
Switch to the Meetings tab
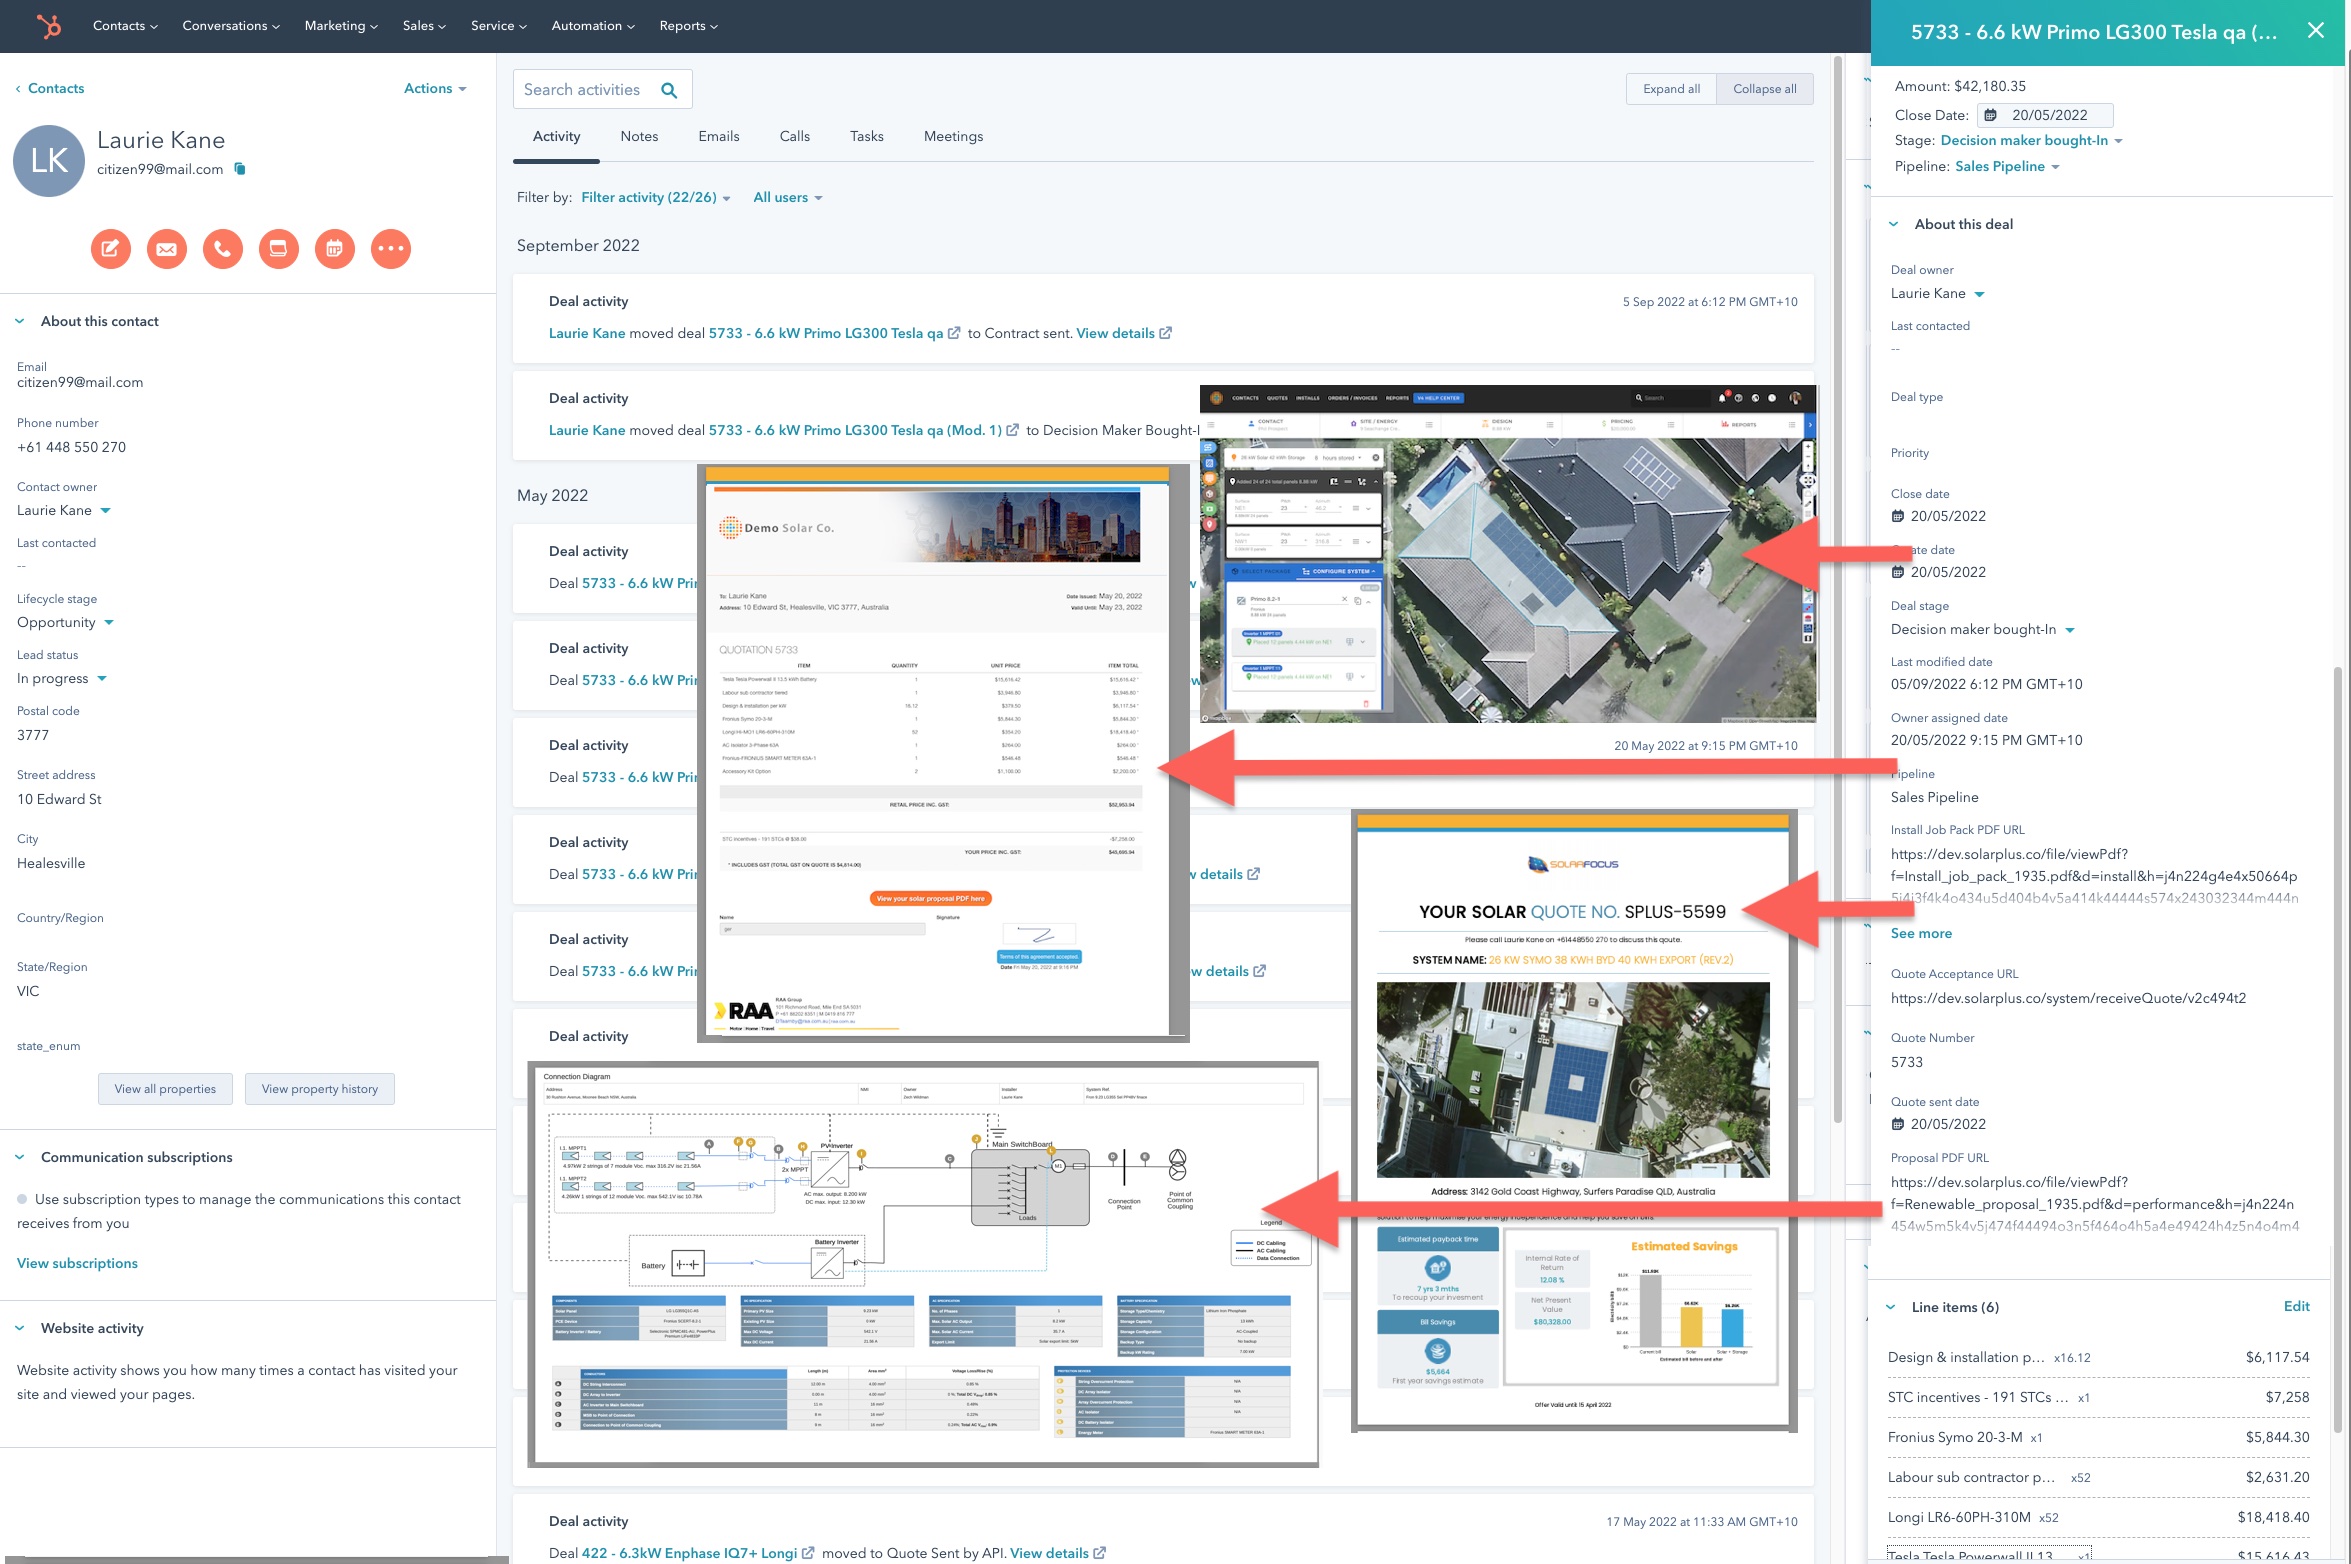pyautogui.click(x=953, y=136)
